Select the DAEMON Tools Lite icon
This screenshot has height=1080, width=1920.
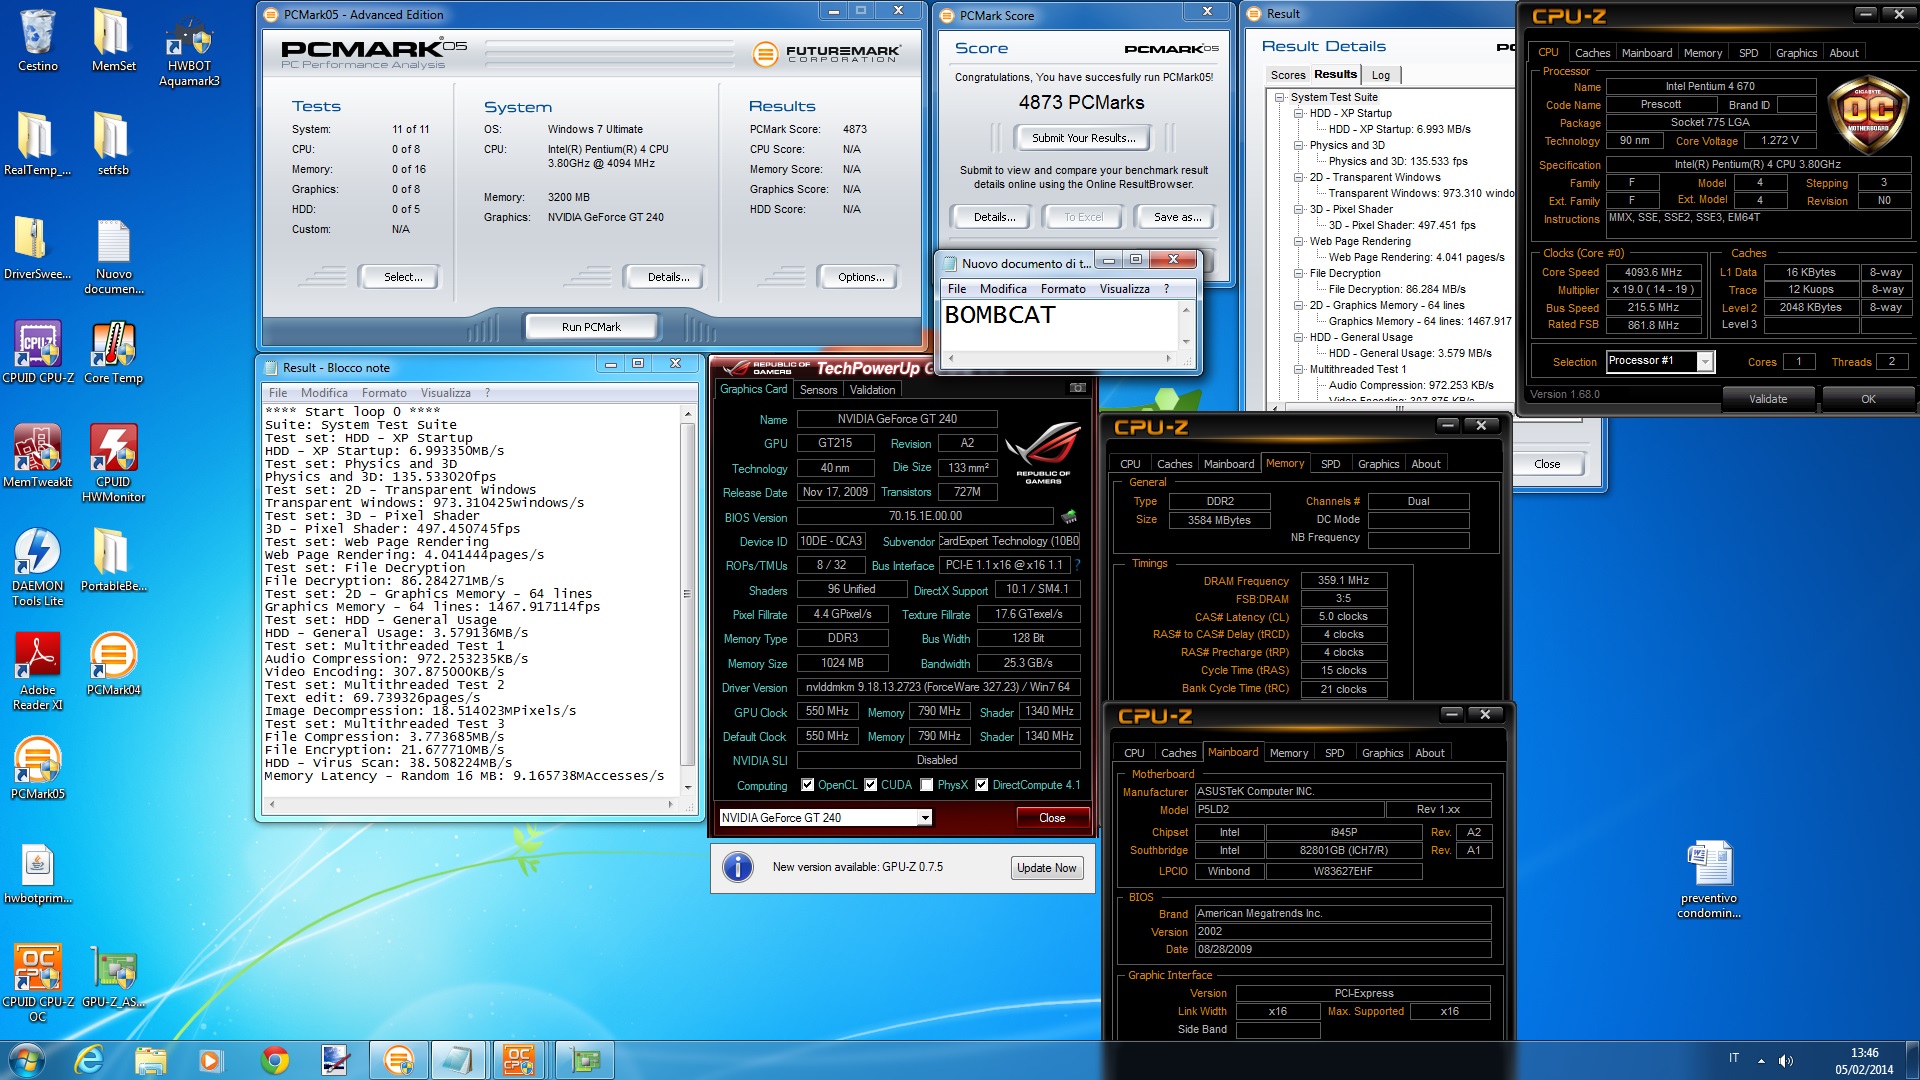38,568
